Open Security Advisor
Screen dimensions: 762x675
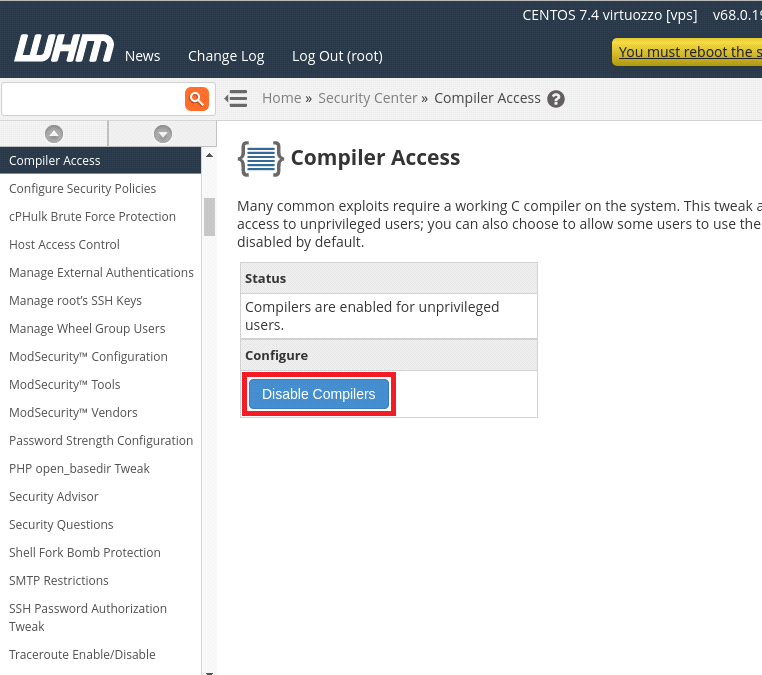[x=53, y=497]
